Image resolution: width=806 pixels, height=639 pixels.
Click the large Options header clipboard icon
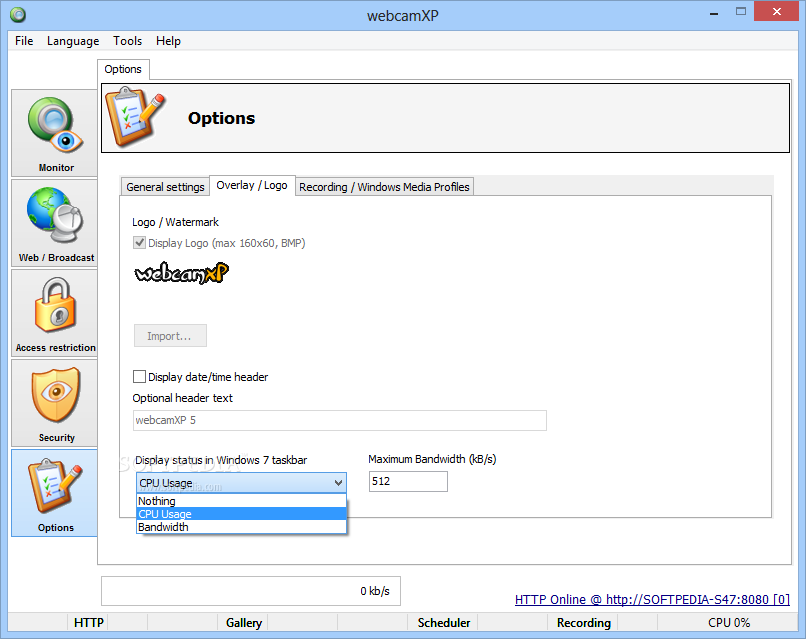(136, 117)
